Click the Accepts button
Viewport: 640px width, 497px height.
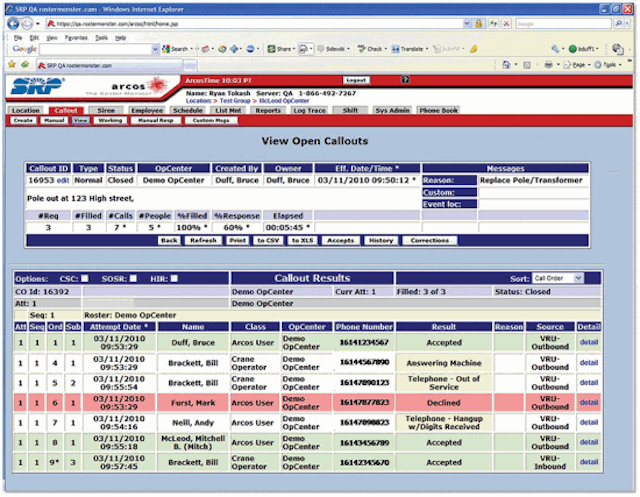point(340,240)
